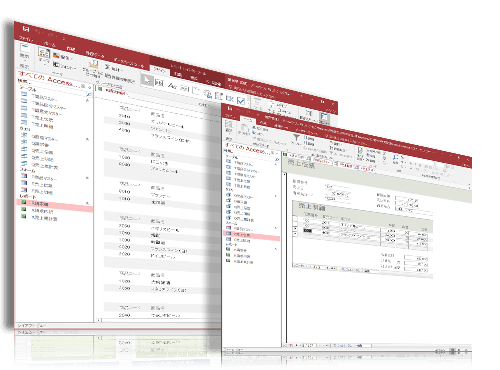Click the 表示 view button in the back window ribbon
This screenshot has height=370, width=500.
tap(25, 52)
